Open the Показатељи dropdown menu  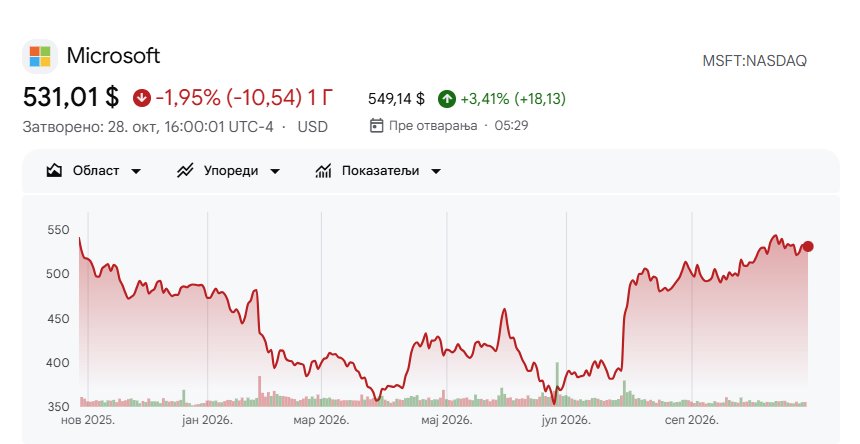pyautogui.click(x=378, y=170)
